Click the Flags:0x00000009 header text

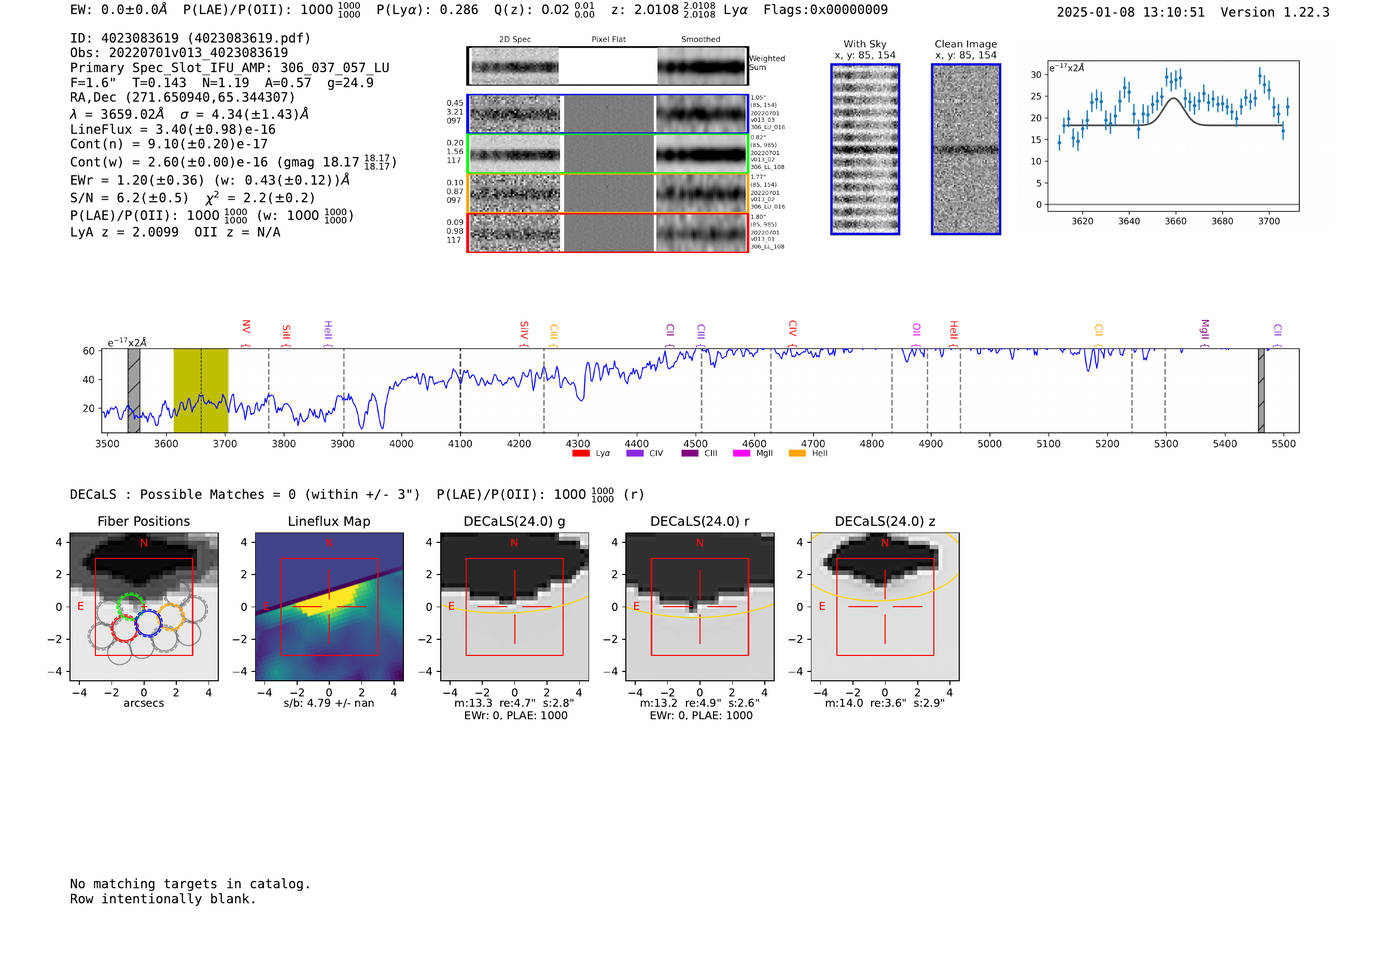pos(825,10)
